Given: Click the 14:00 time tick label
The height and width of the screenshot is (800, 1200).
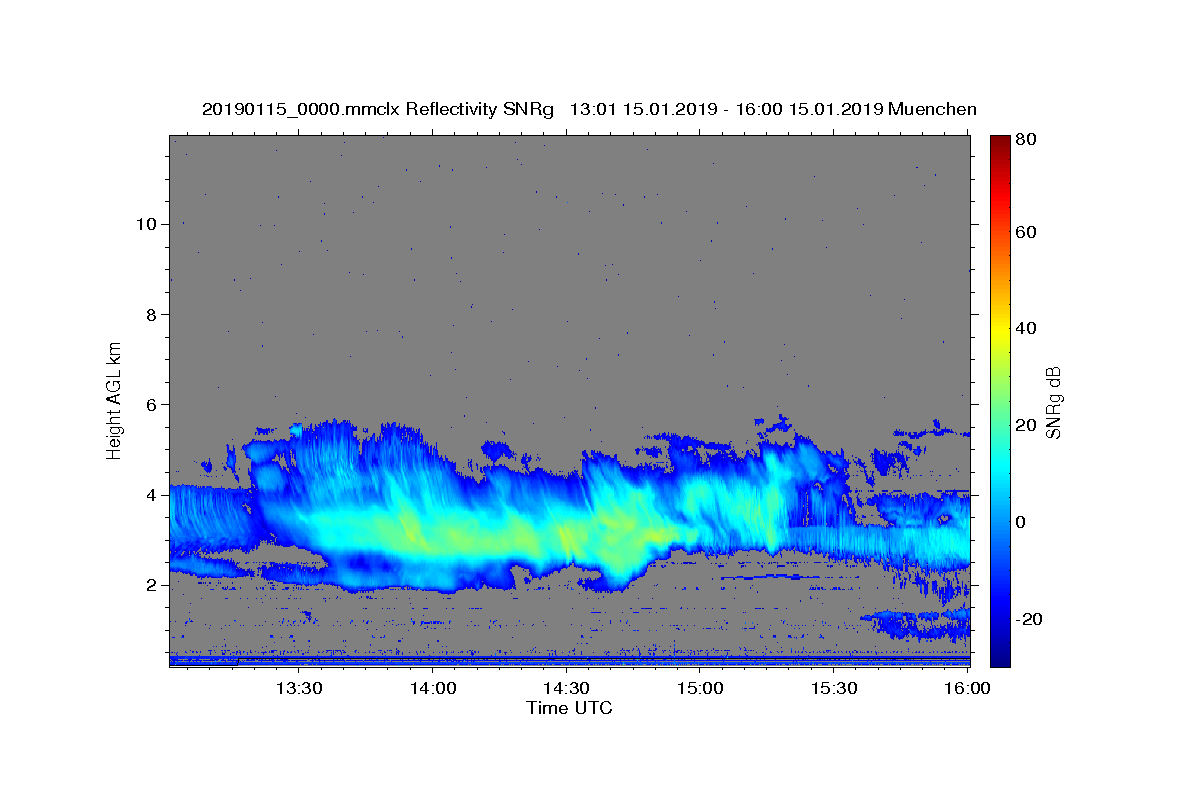Looking at the screenshot, I should pos(432,688).
